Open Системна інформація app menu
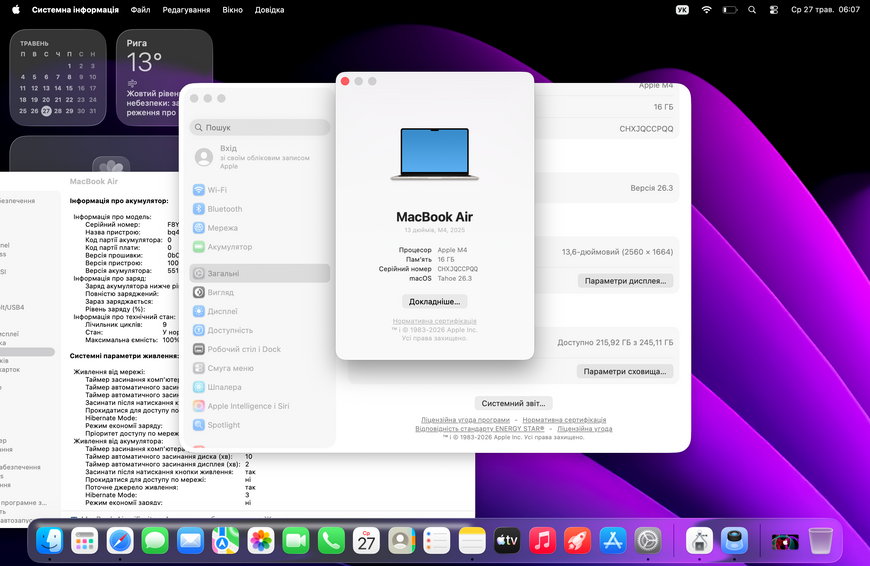The width and height of the screenshot is (870, 566). pos(75,9)
